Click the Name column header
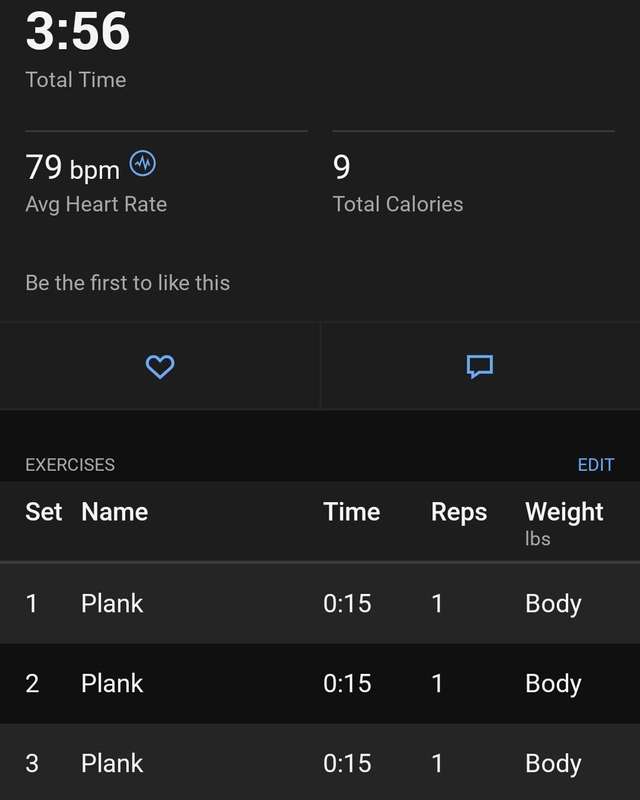 pyautogui.click(x=115, y=512)
